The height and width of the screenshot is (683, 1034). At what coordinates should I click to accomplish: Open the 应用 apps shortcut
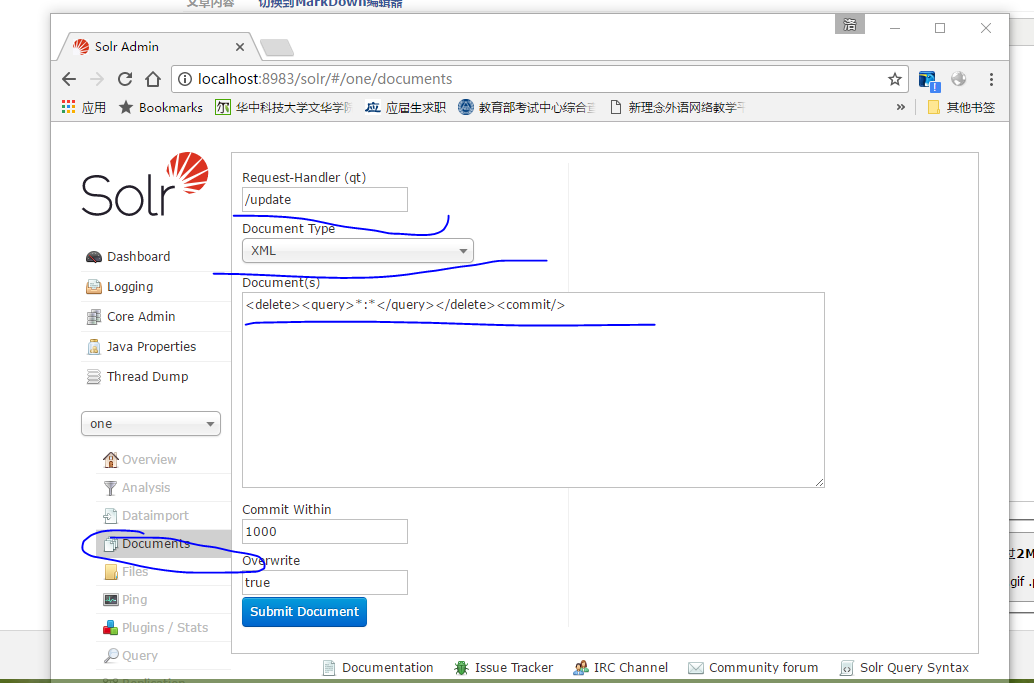pos(83,107)
